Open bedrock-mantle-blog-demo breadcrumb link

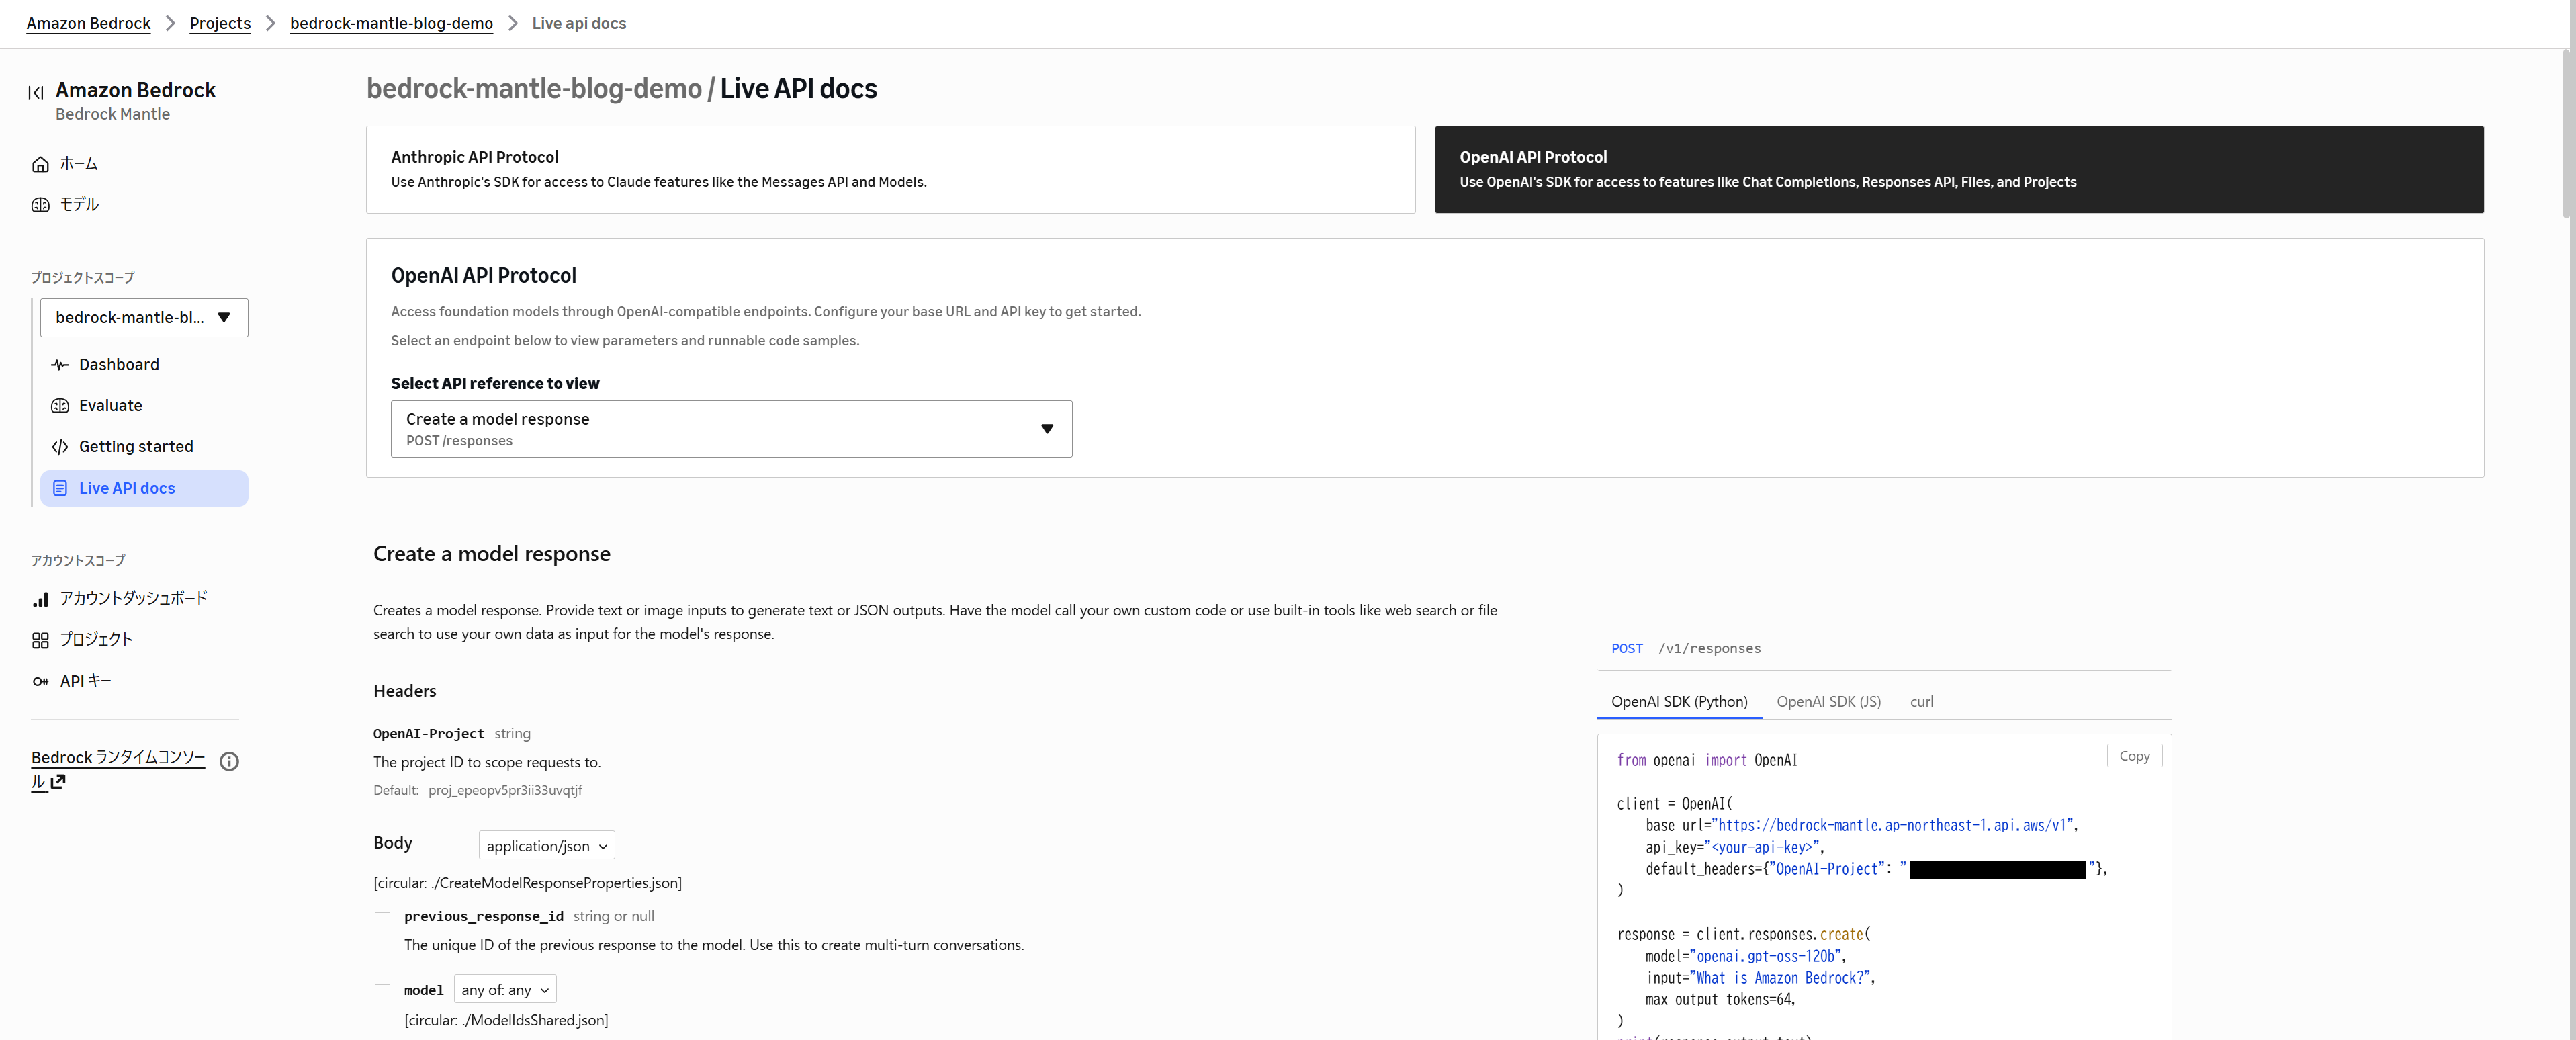391,23
